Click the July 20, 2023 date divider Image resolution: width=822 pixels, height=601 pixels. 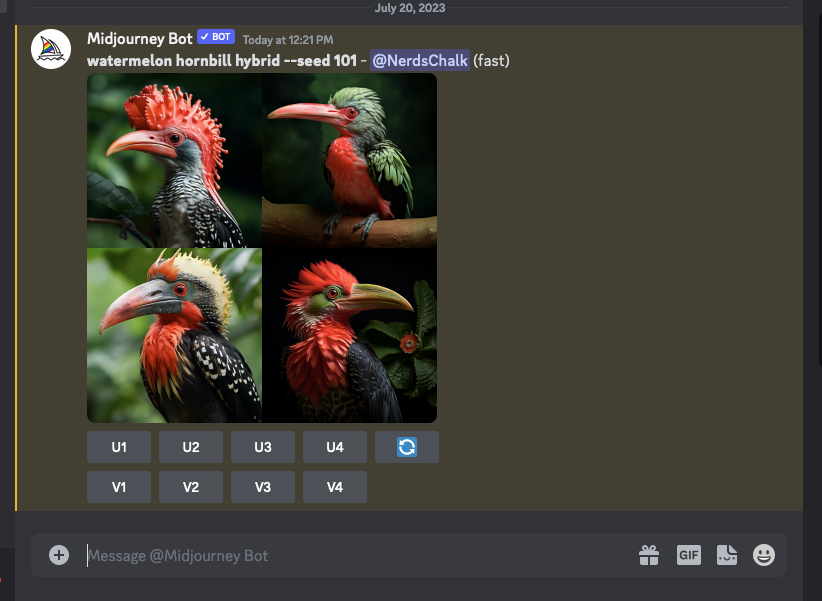[x=410, y=8]
